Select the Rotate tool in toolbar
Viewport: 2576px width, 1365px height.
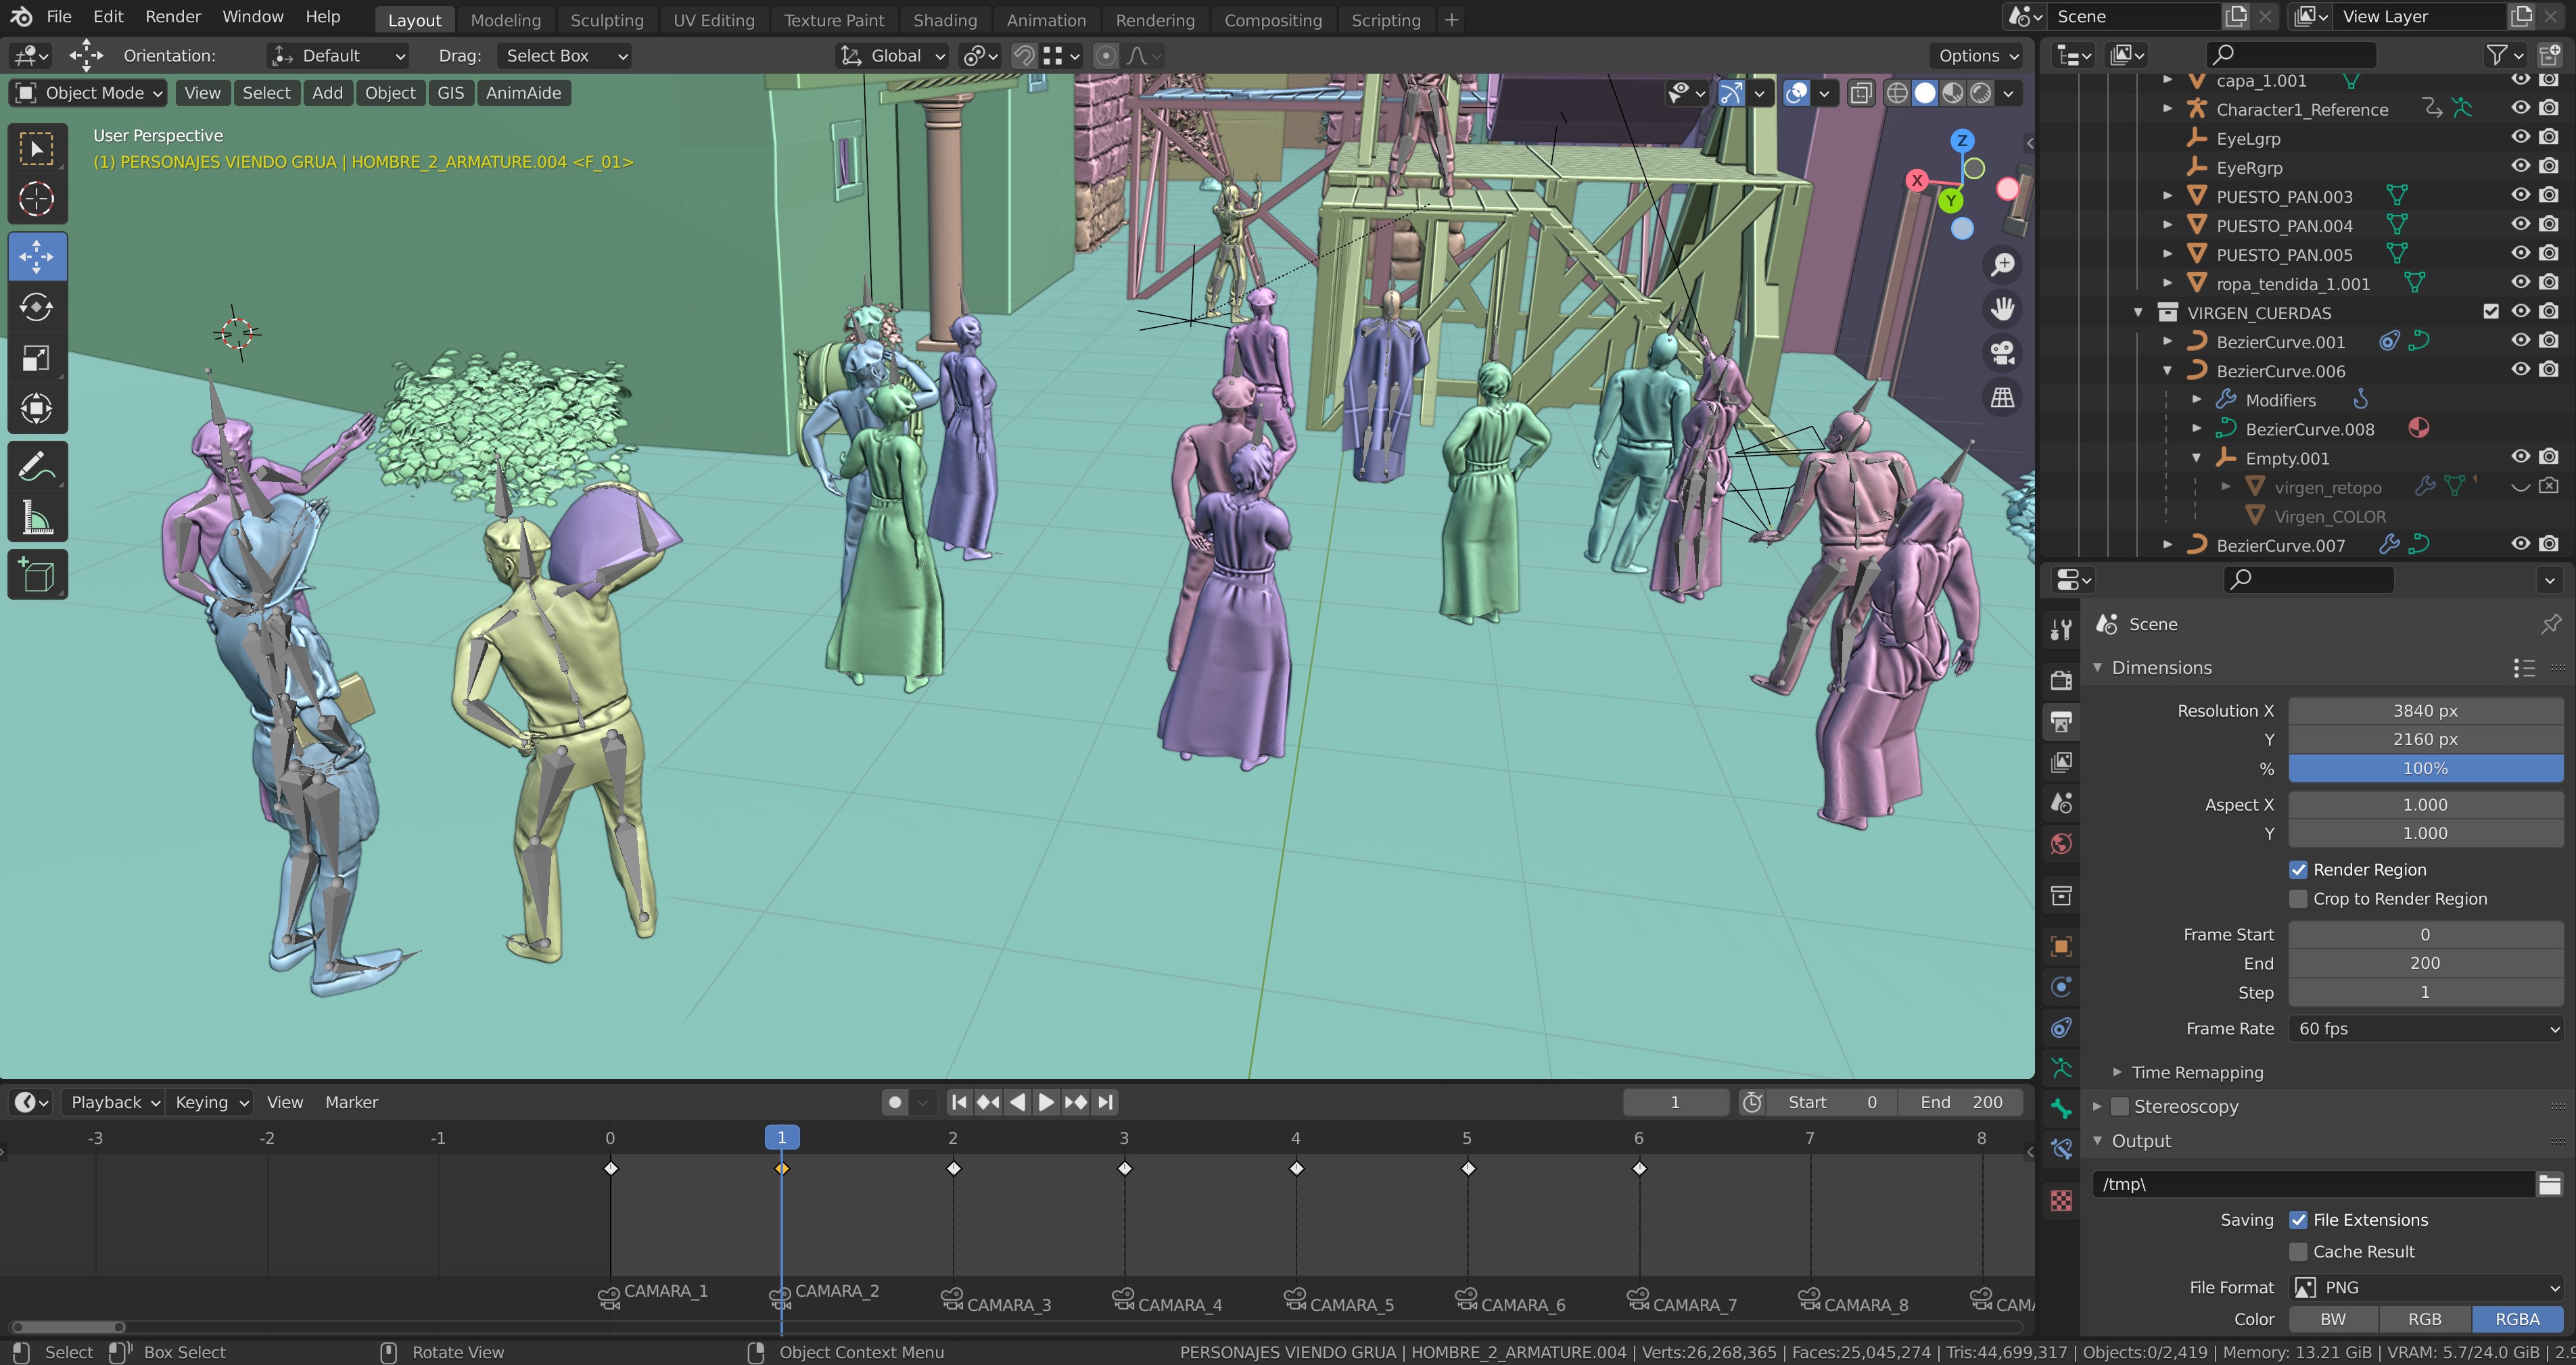point(37,307)
